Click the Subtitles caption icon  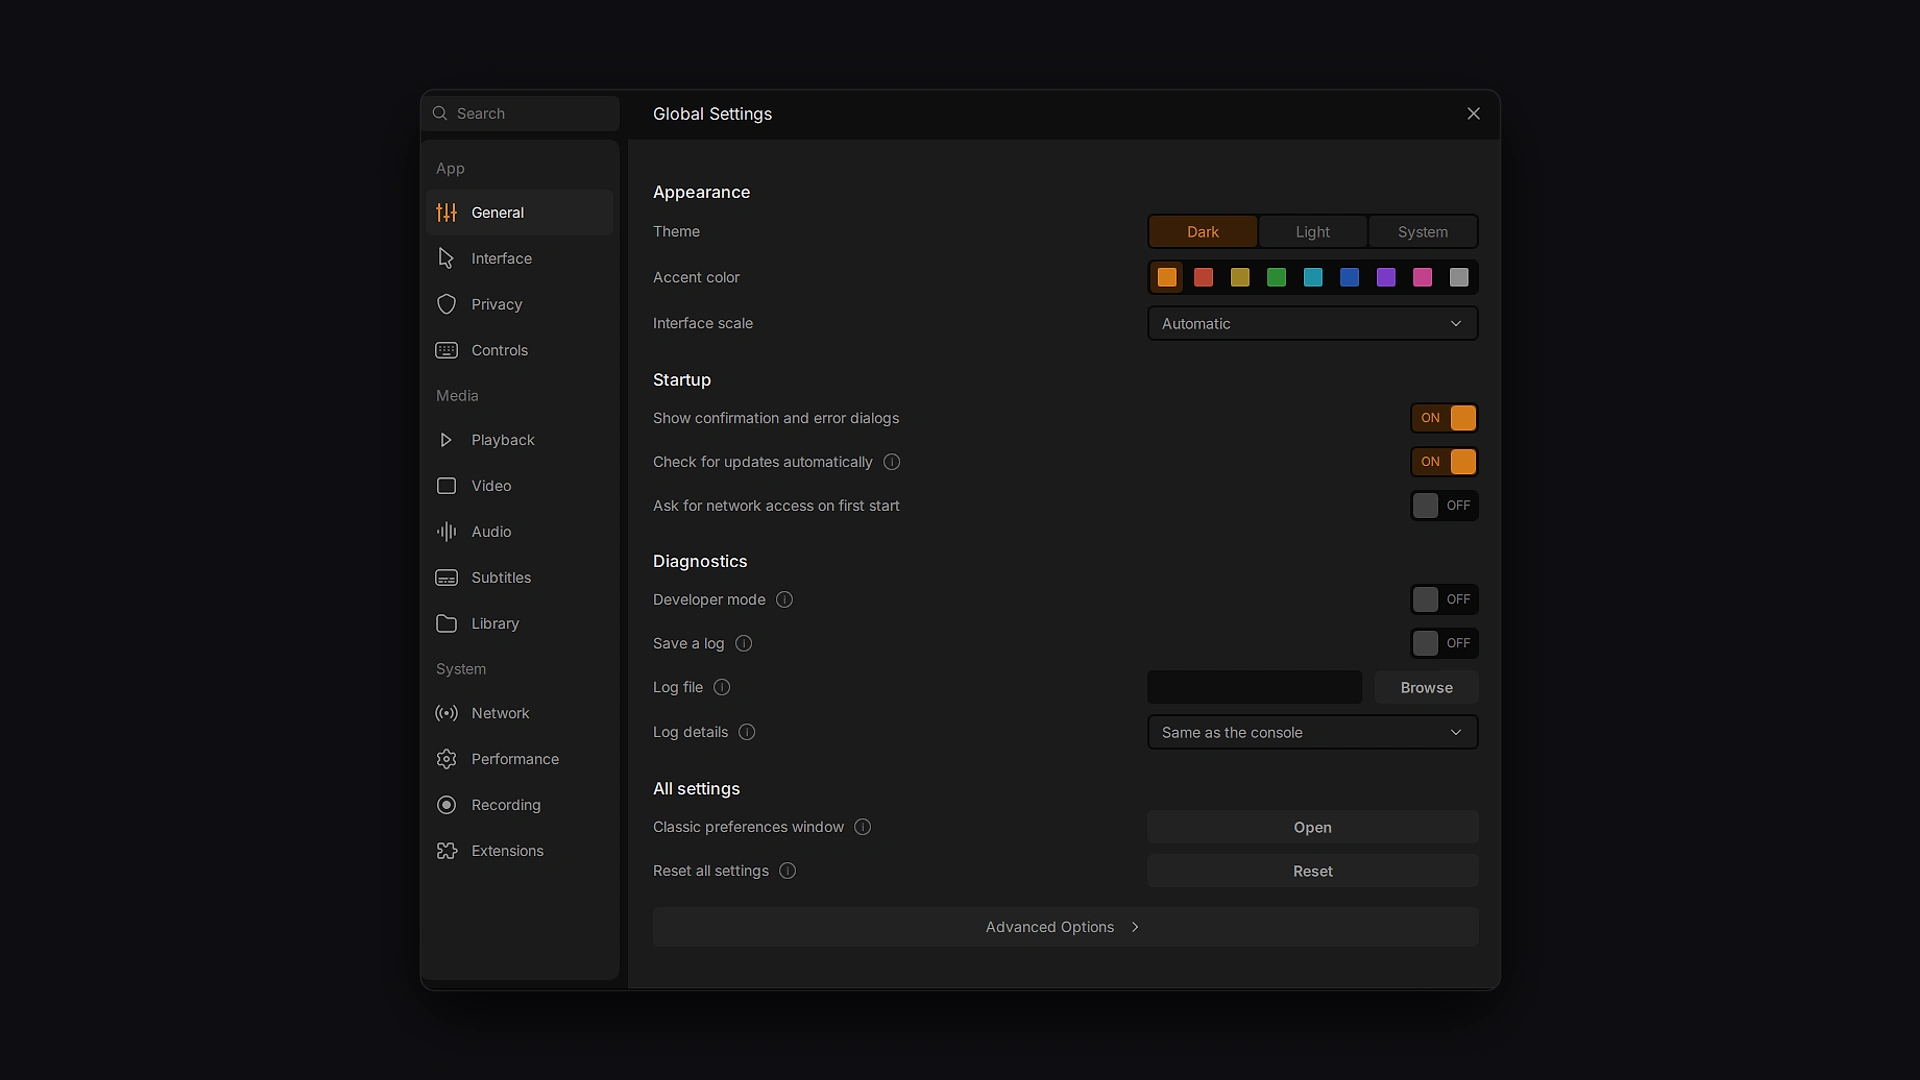(446, 578)
